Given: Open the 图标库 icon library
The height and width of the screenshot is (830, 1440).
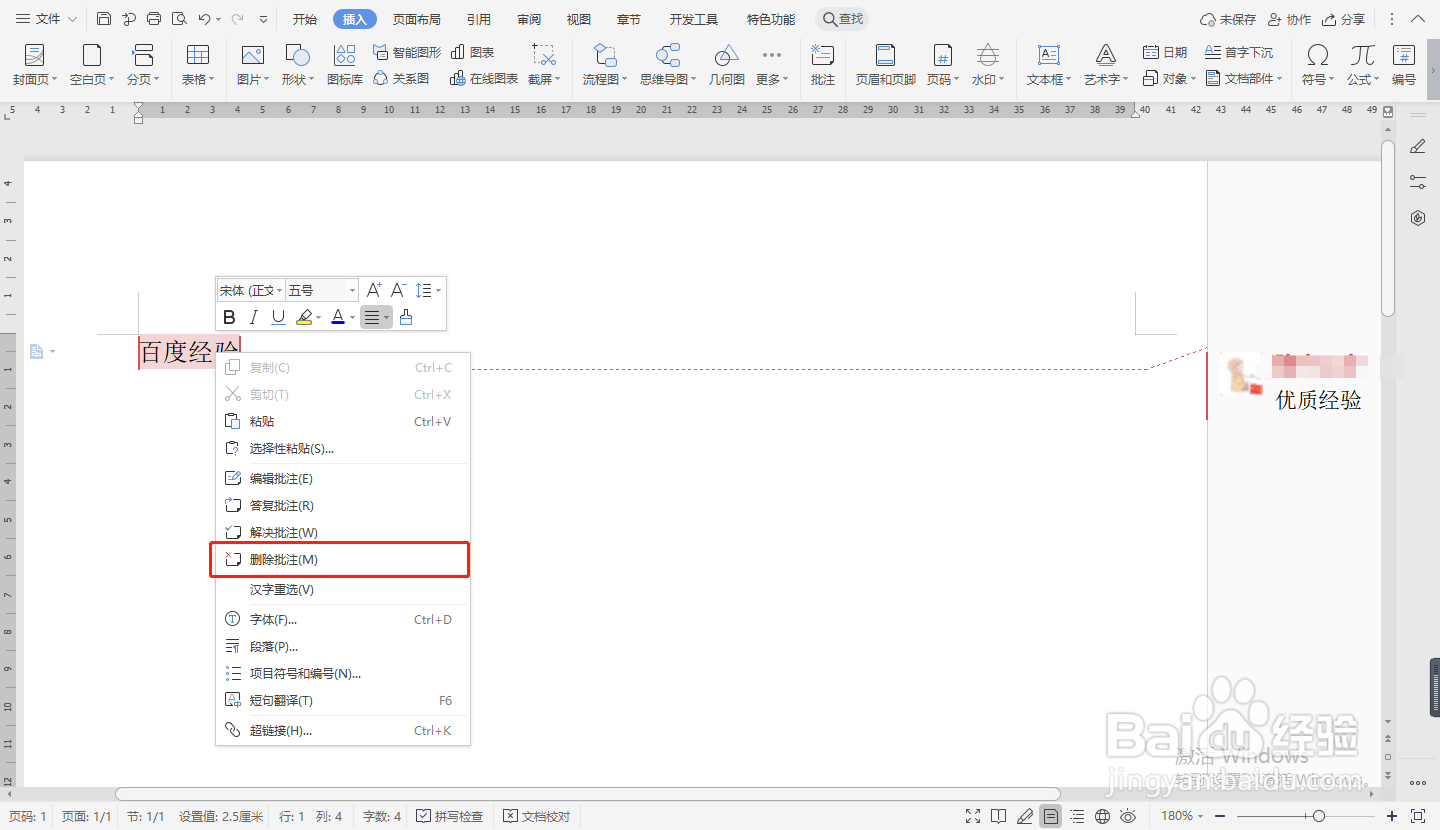Looking at the screenshot, I should (345, 65).
